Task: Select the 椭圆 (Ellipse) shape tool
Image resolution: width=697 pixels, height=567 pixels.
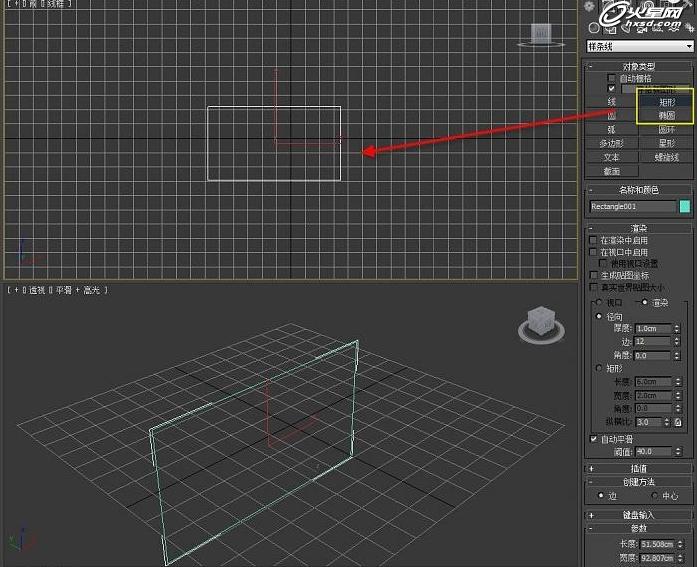Action: (665, 116)
